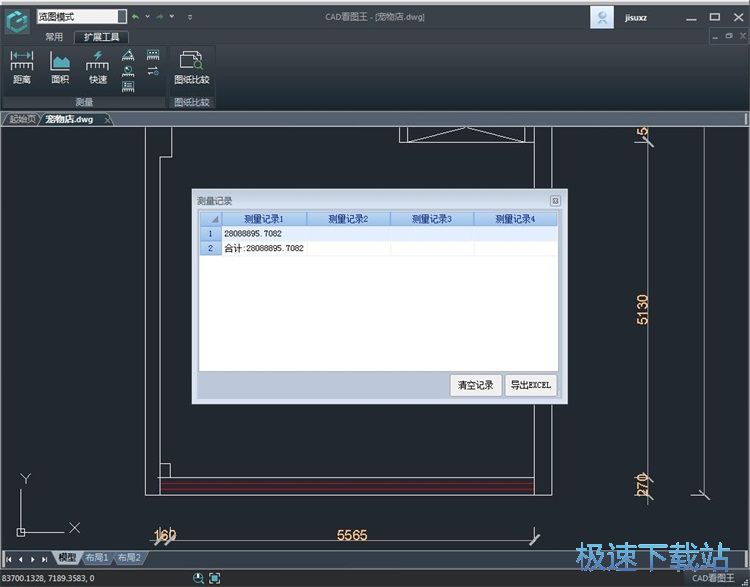Click the 5565 dimension text in drawing
Screen dimensions: 750x587
coord(352,535)
